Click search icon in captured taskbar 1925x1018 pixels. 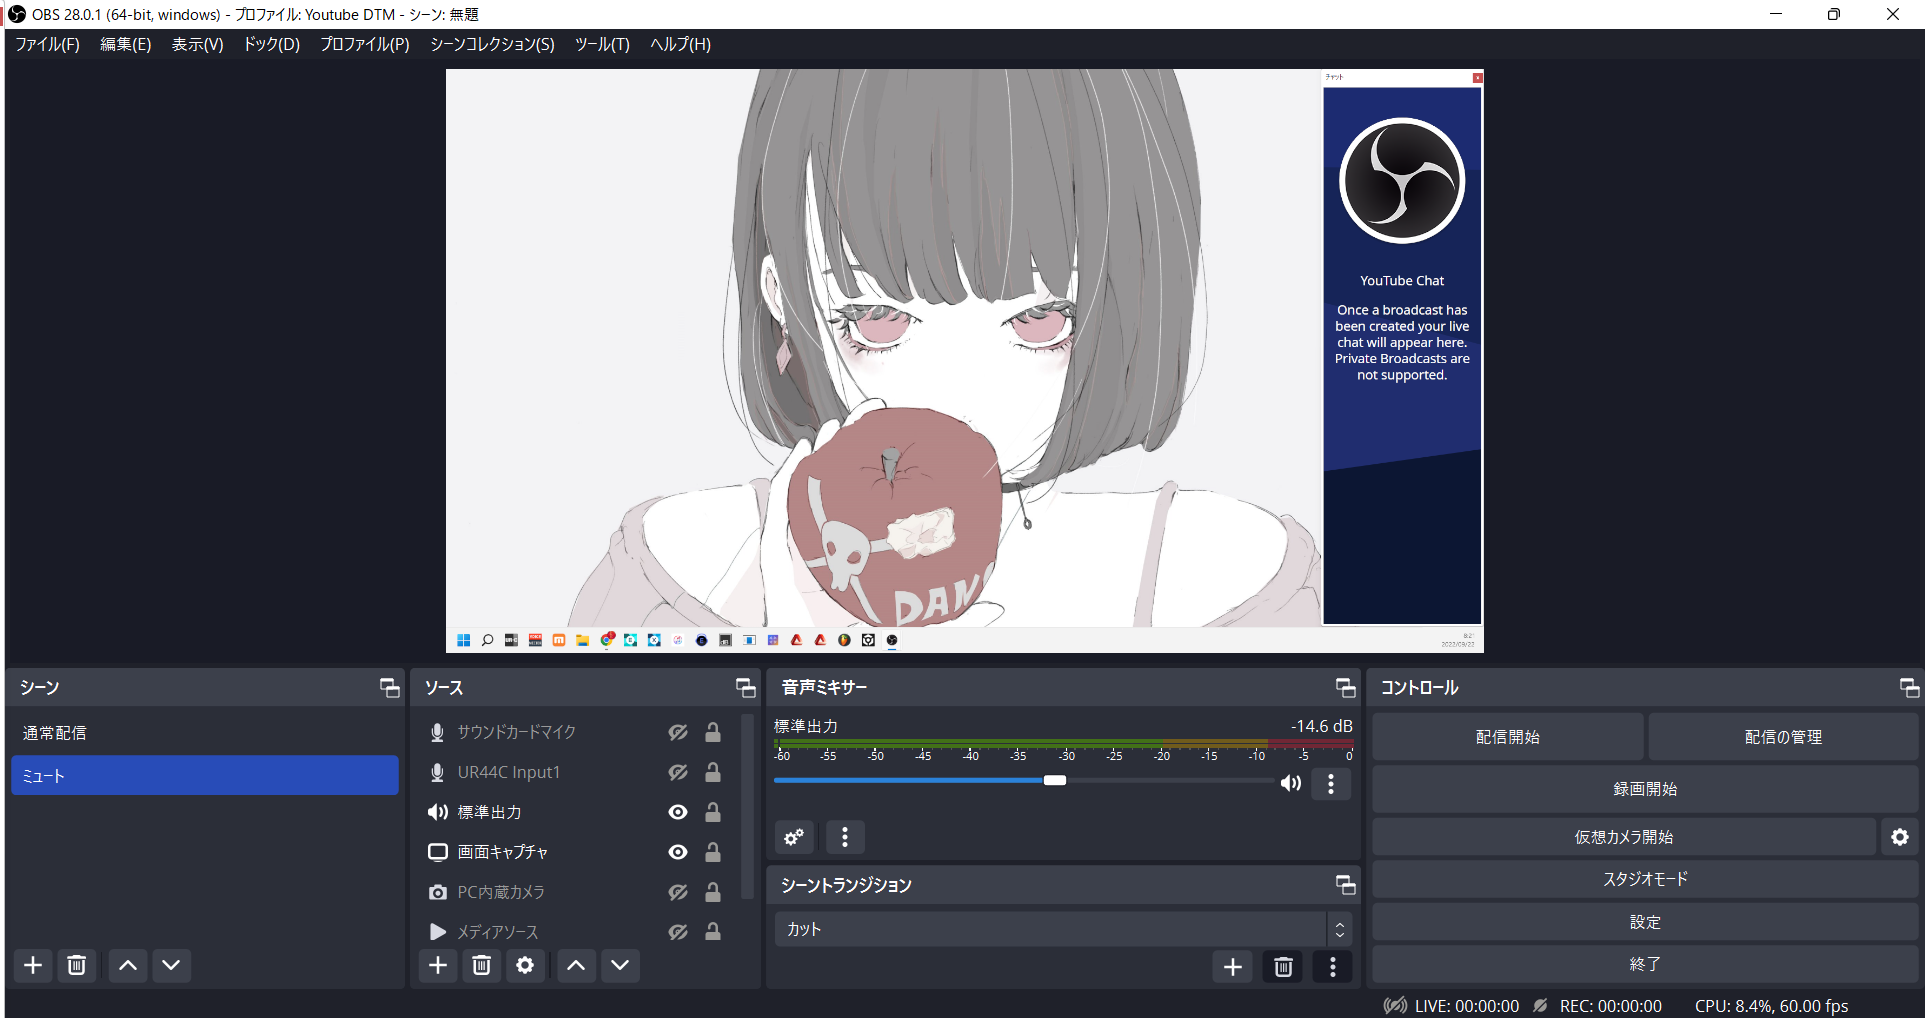click(x=487, y=640)
